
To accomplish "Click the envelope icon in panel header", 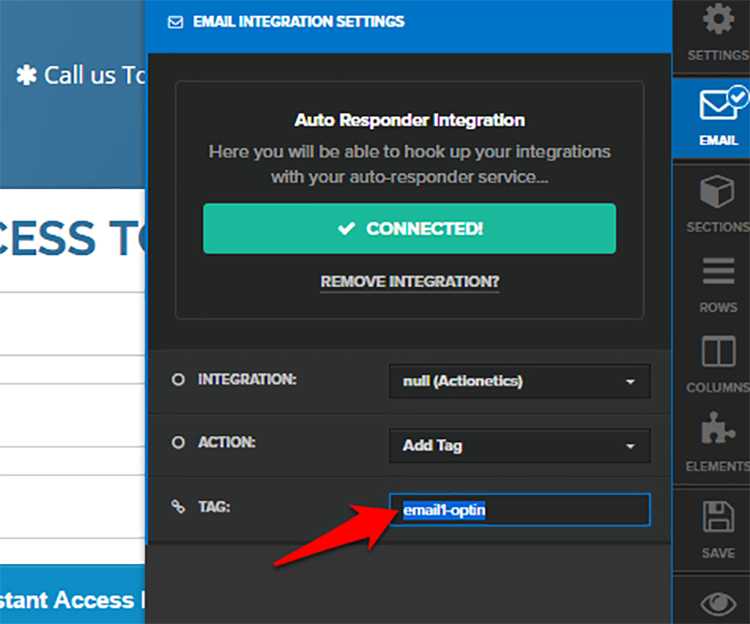I will (176, 22).
